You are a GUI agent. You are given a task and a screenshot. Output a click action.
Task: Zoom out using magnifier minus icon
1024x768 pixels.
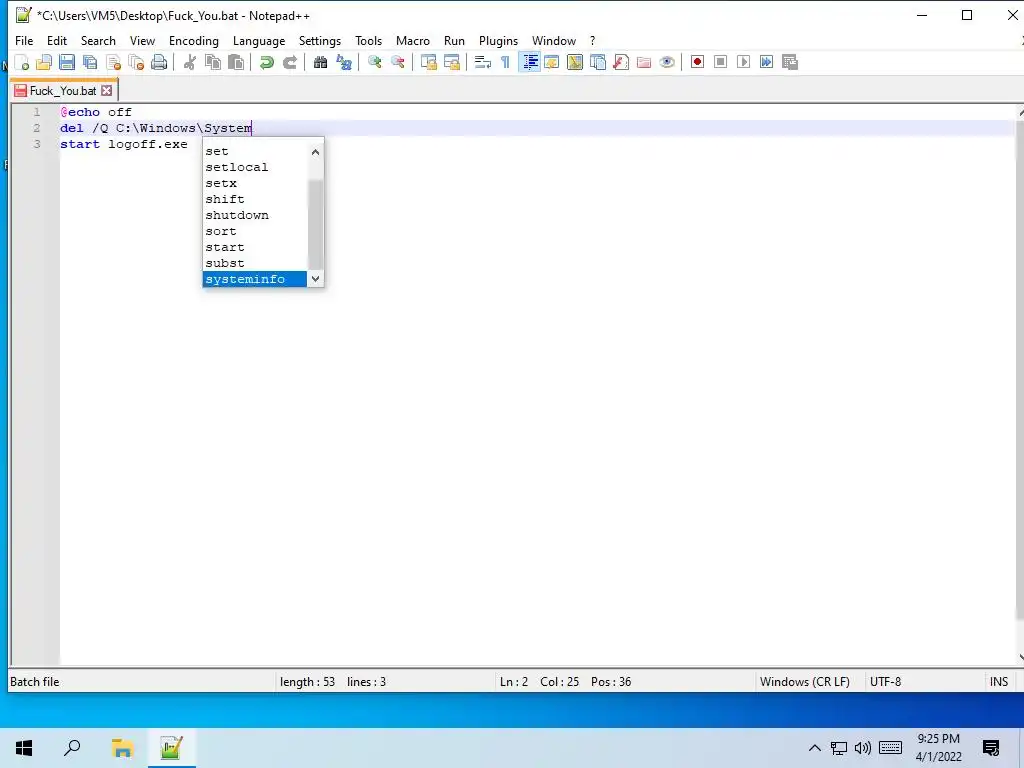click(397, 62)
